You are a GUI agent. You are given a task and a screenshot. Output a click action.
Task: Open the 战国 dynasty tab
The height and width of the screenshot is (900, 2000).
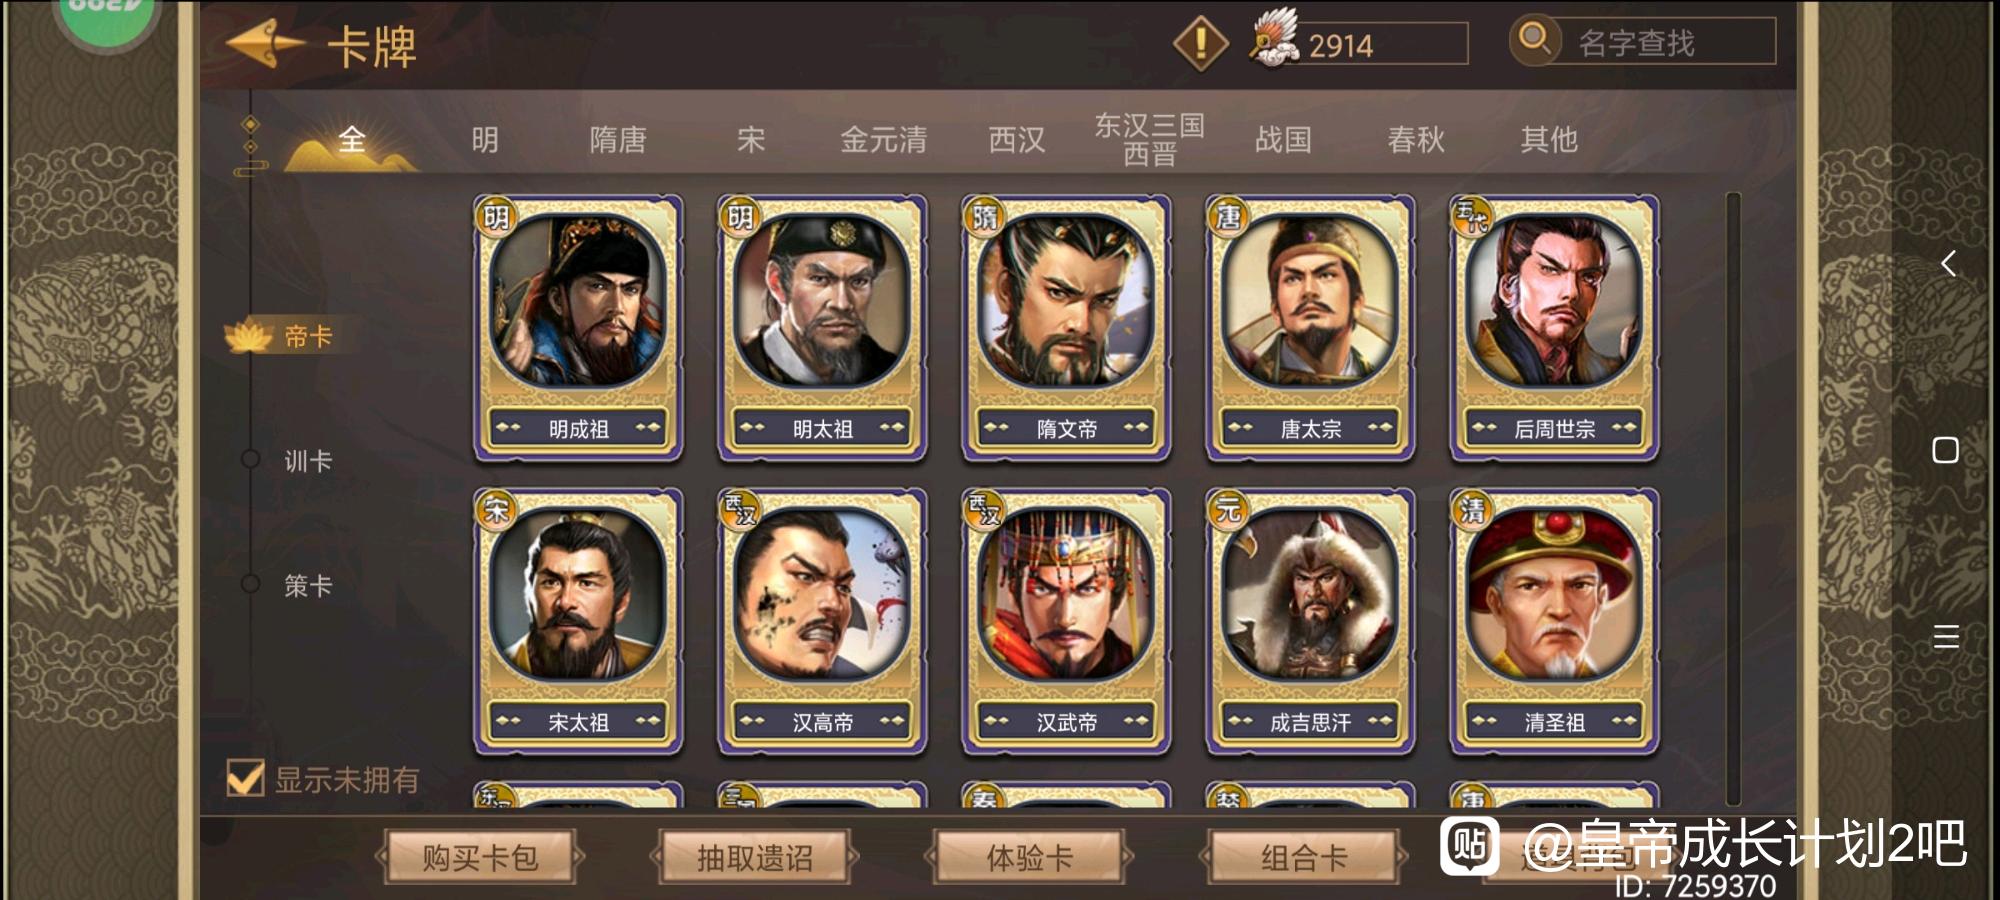(x=1283, y=139)
